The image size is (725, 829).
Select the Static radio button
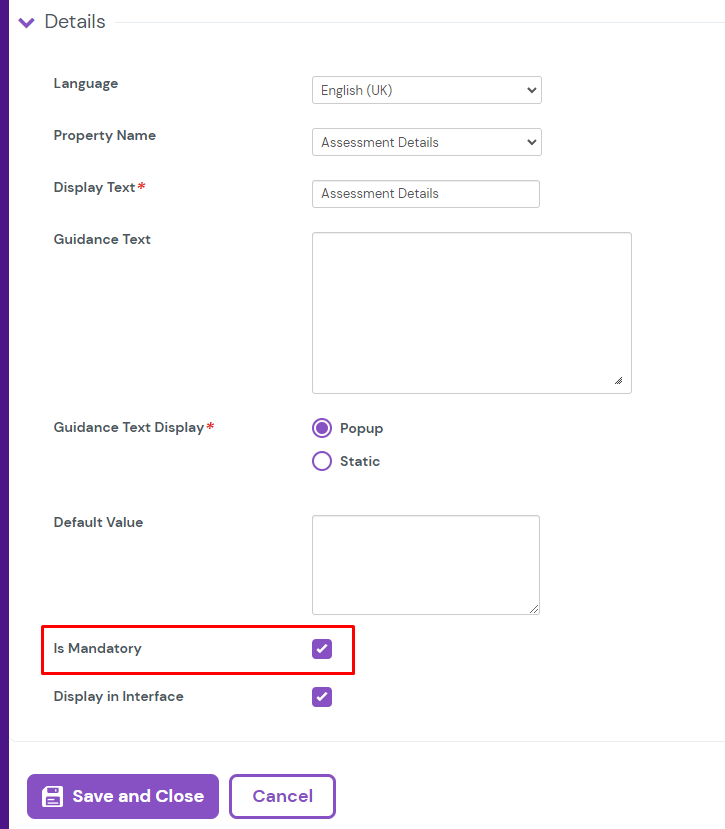321,461
